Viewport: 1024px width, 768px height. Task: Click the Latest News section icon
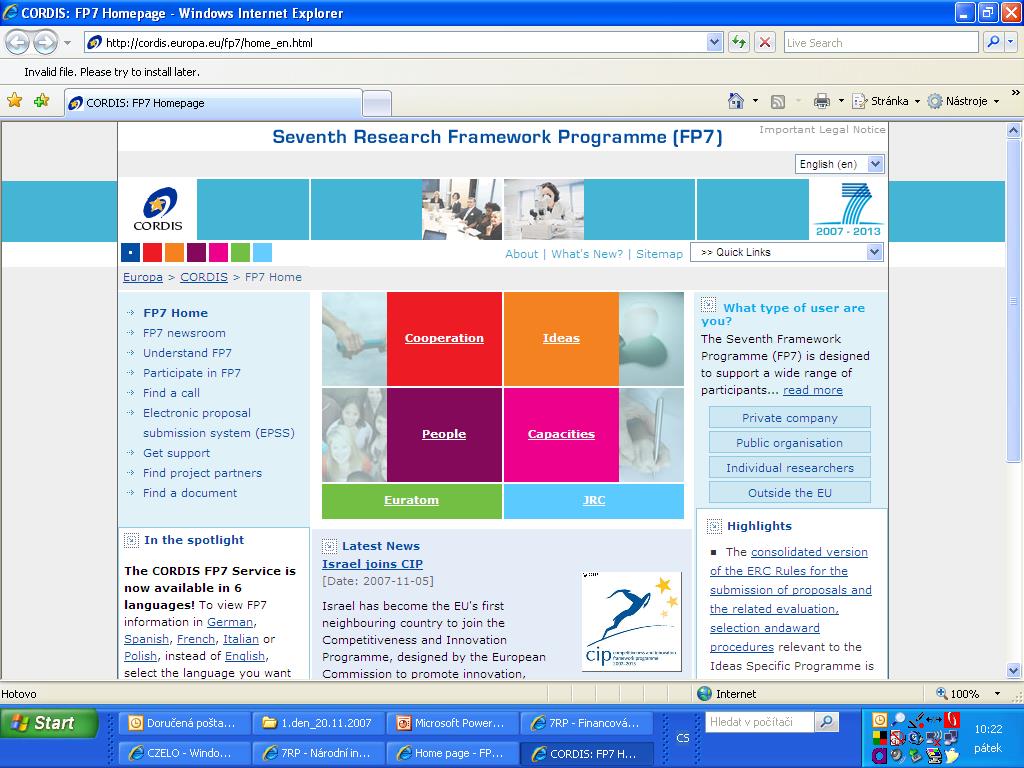click(x=329, y=546)
